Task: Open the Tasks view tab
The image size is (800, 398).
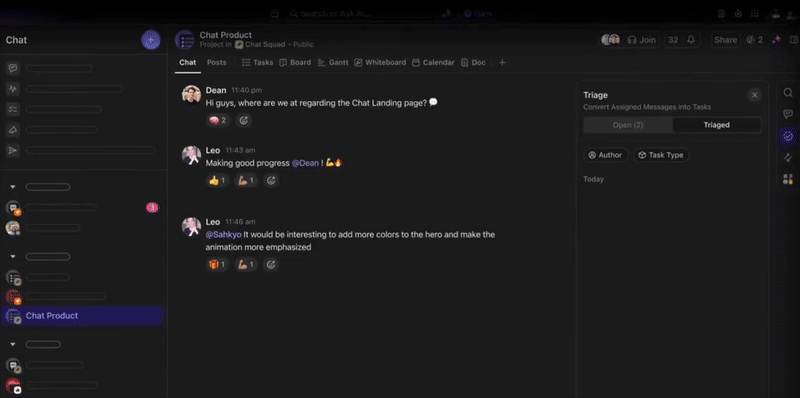Action: (258, 62)
